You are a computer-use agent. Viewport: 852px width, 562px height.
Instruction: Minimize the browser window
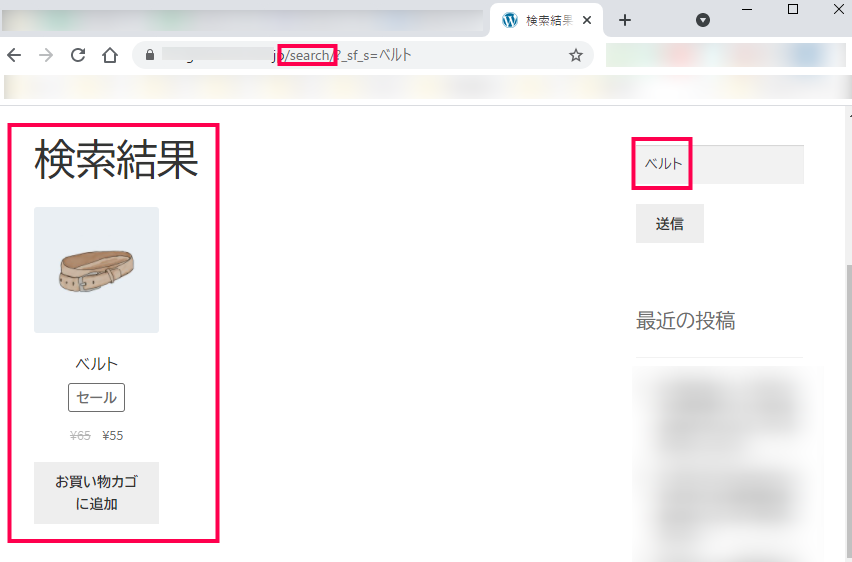(747, 9)
